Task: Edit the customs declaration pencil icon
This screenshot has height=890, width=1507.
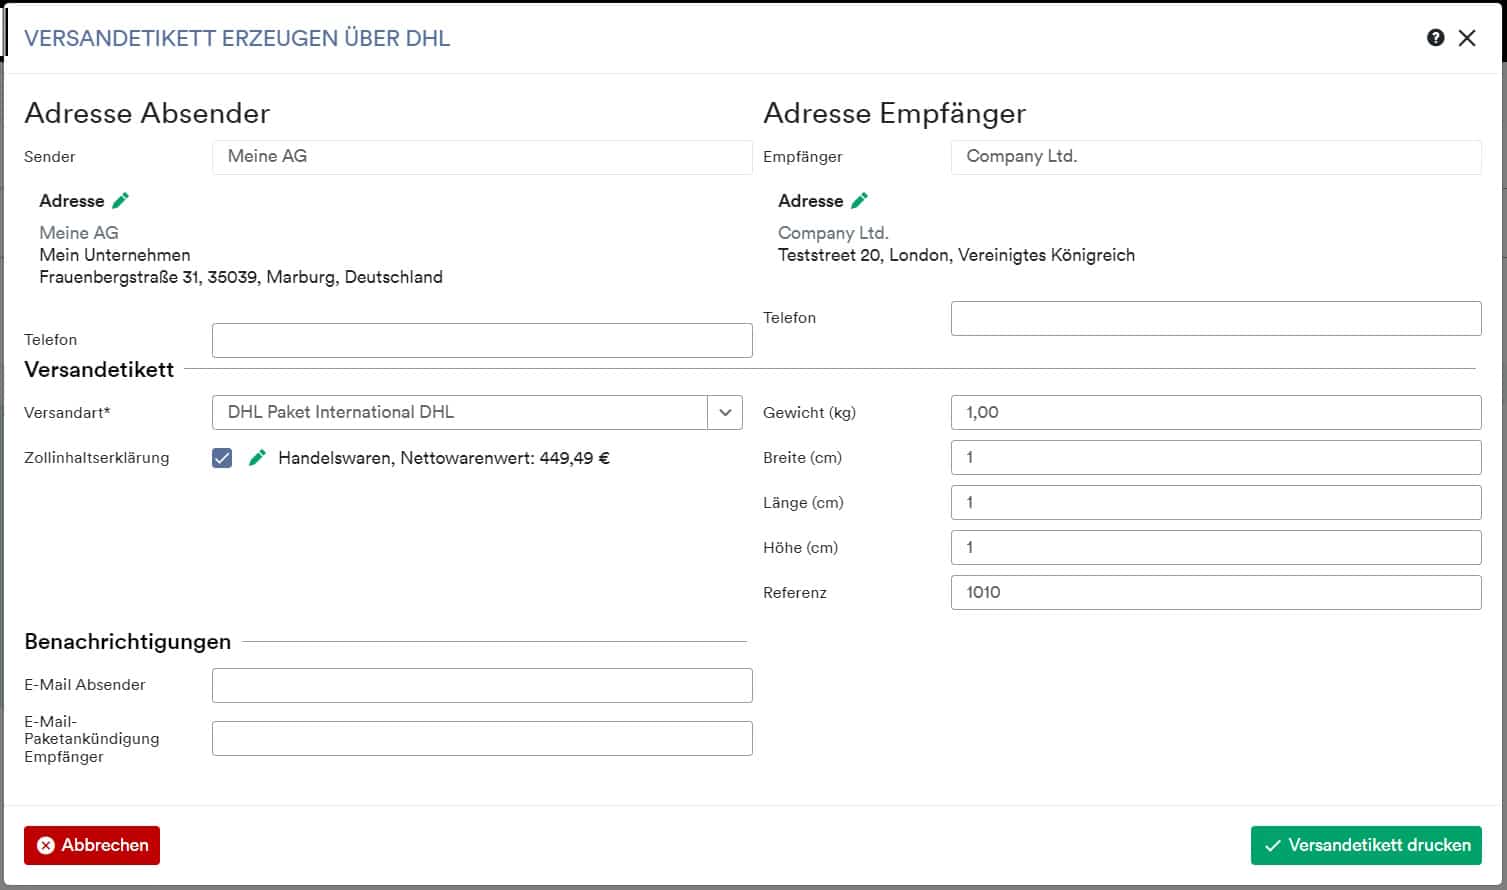Action: point(257,458)
